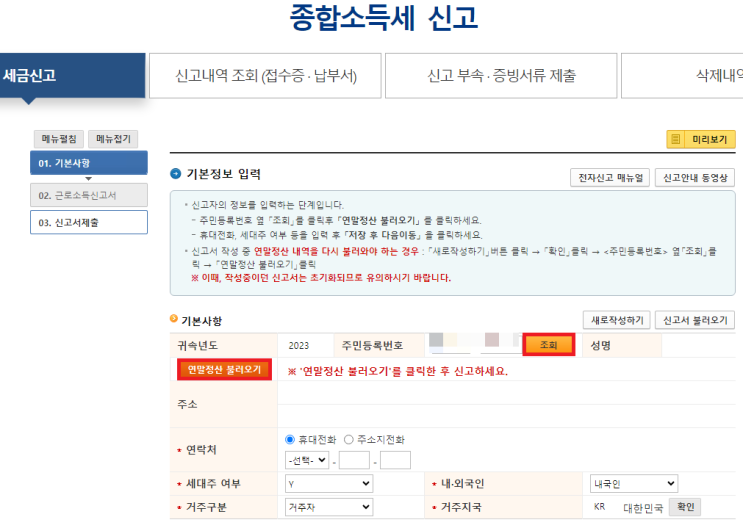Viewport: 743px width, 528px height.
Task: Select 03. 신고서제출 in side menu
Action: (x=89, y=222)
